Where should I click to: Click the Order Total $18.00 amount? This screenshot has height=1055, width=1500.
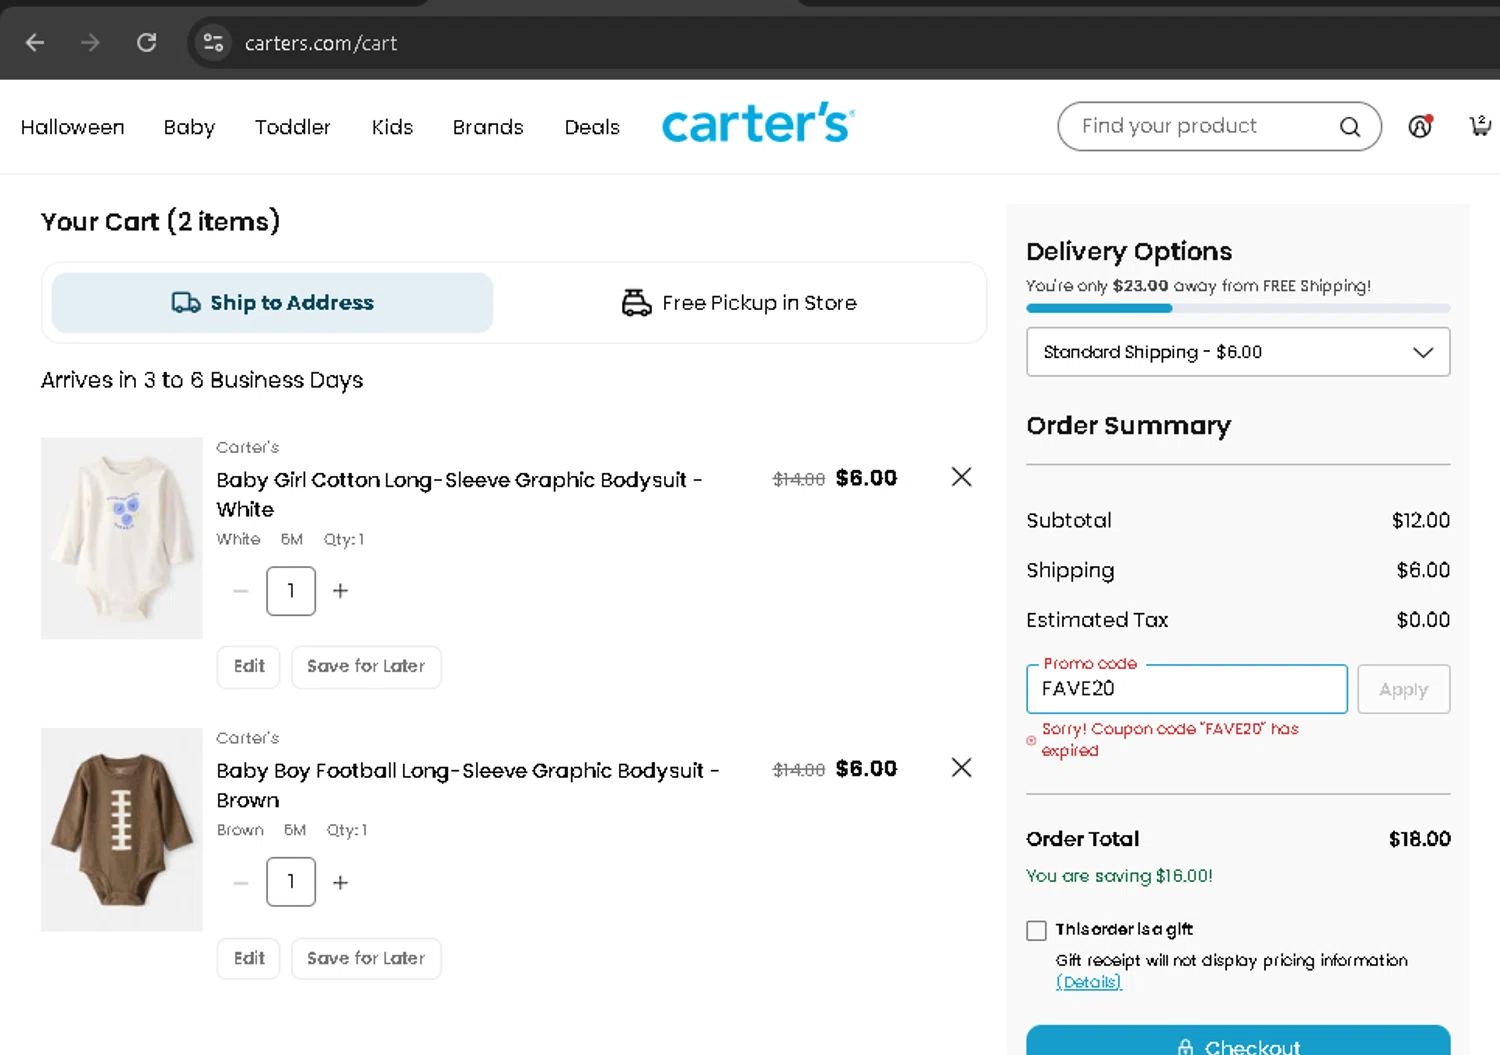coord(1420,839)
